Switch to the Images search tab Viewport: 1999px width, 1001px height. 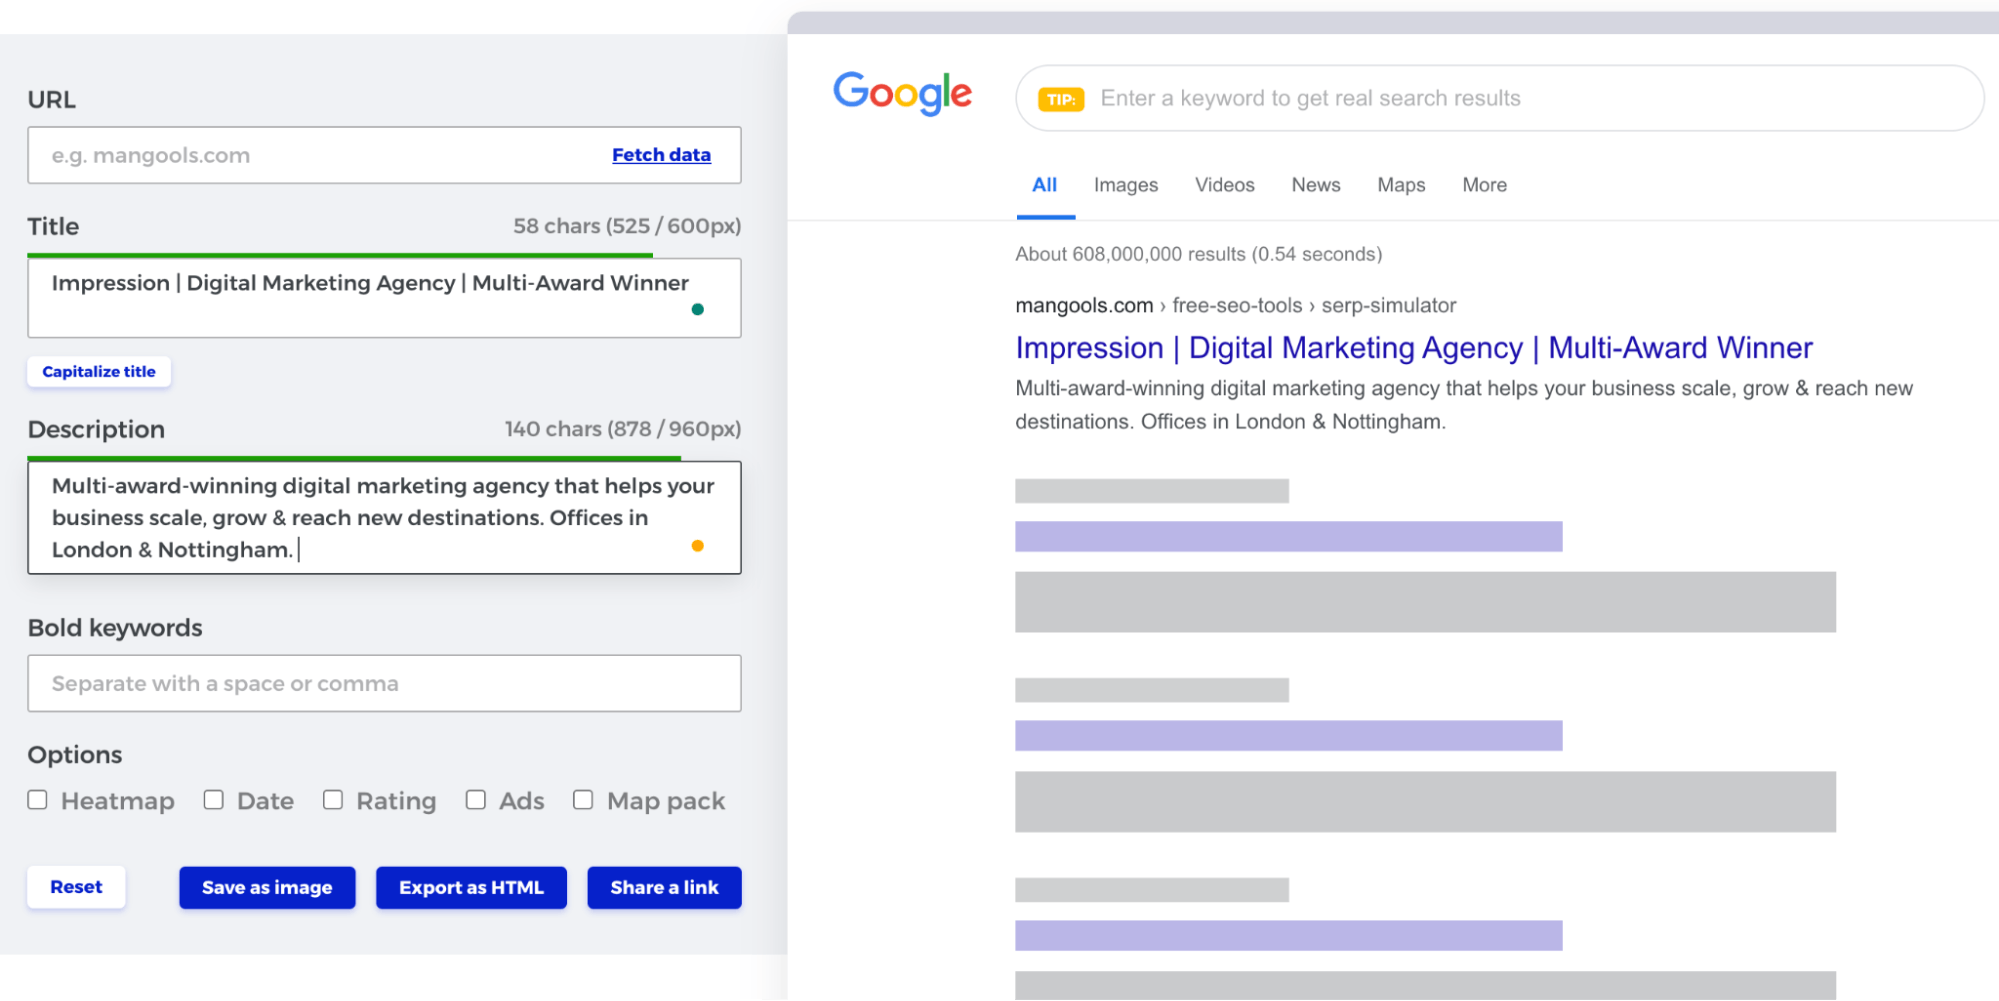click(x=1126, y=185)
